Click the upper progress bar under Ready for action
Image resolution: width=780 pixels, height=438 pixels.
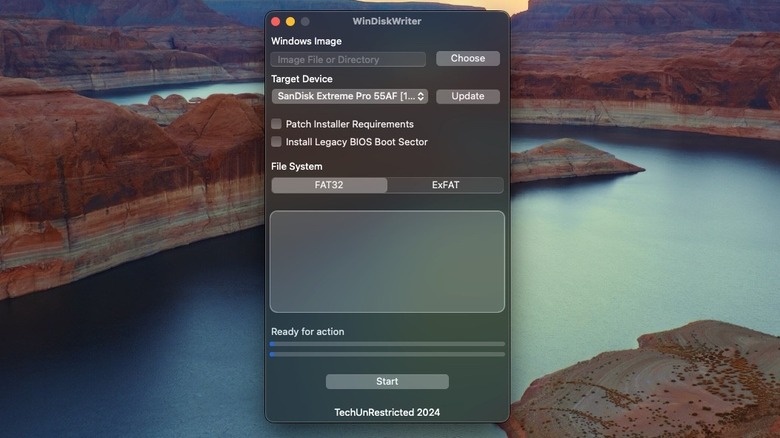point(387,344)
